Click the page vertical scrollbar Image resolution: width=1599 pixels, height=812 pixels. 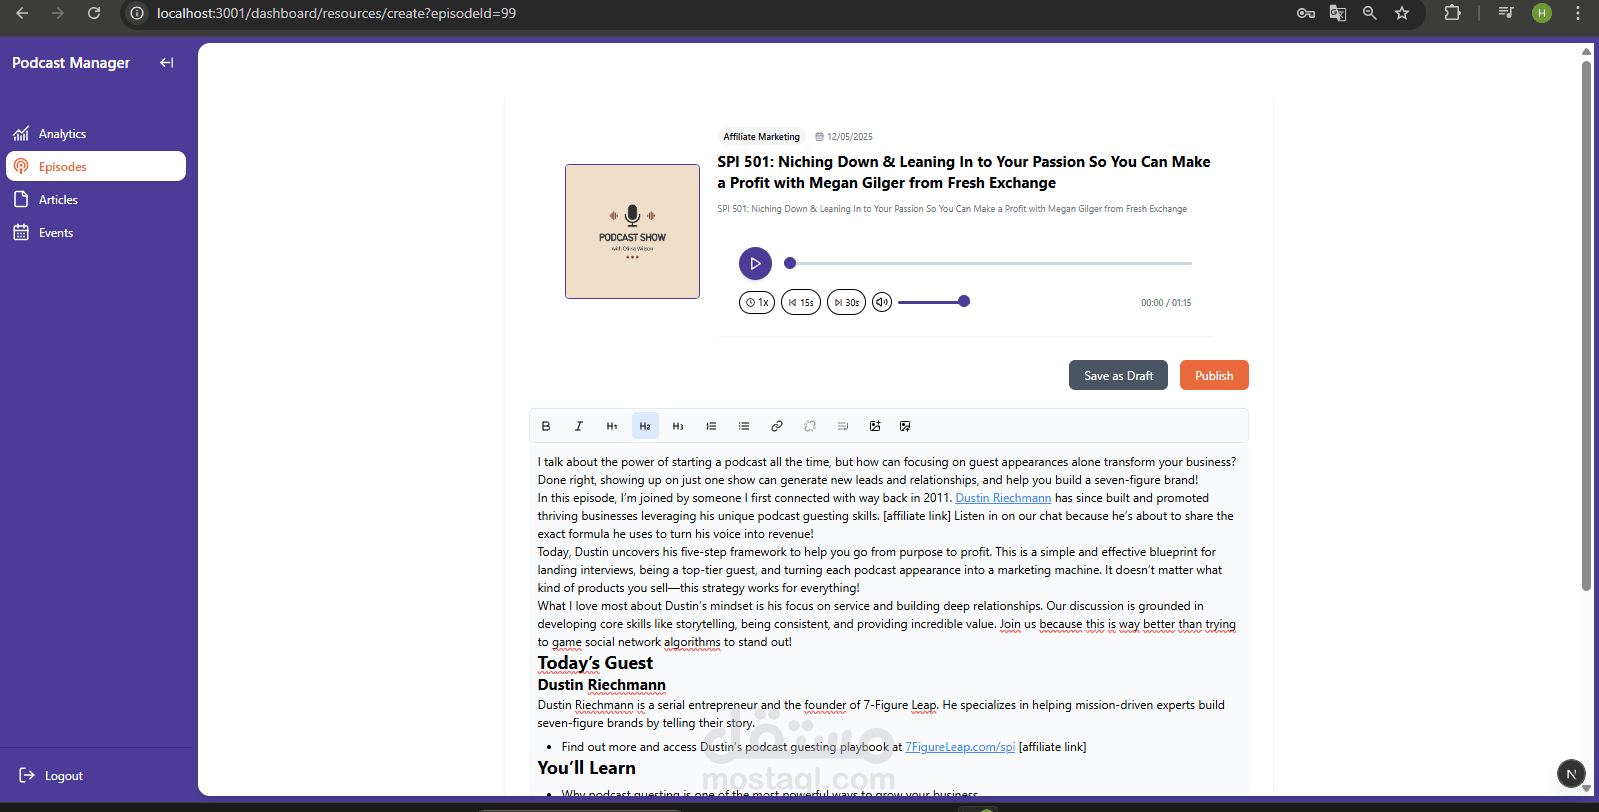[x=1586, y=325]
